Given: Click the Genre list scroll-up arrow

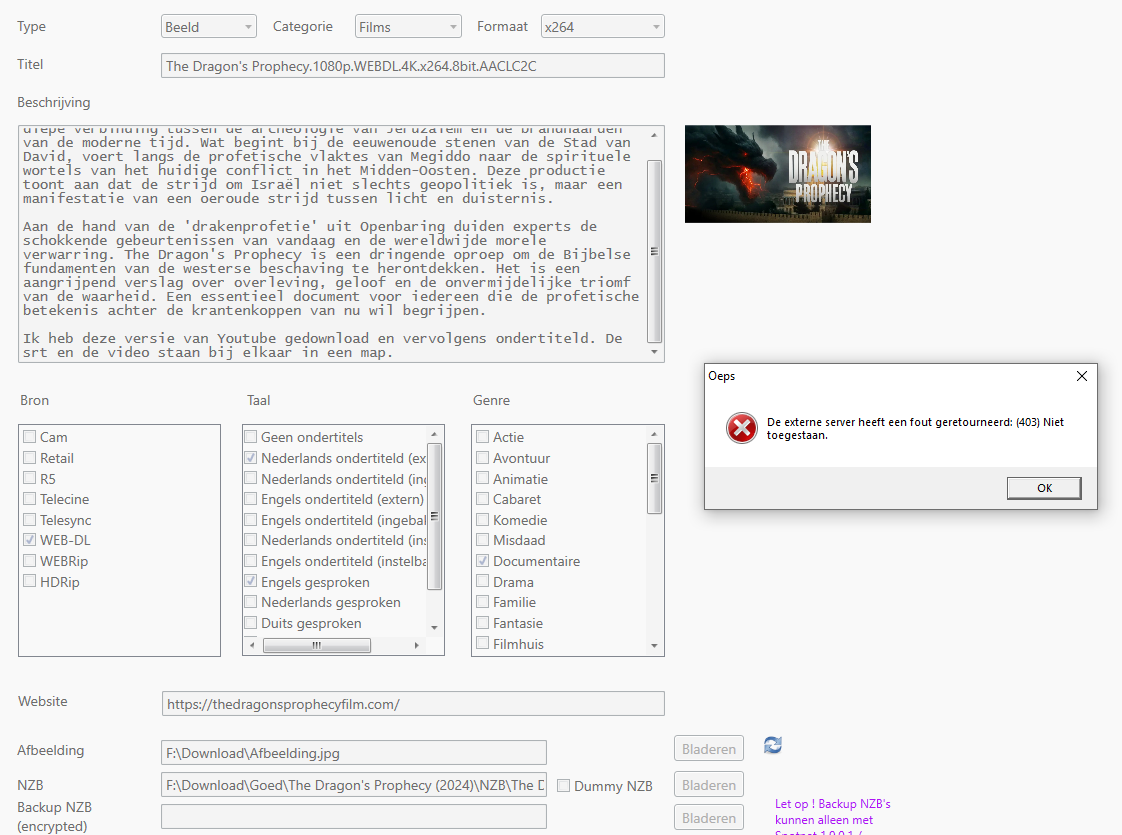Looking at the screenshot, I should tap(654, 434).
